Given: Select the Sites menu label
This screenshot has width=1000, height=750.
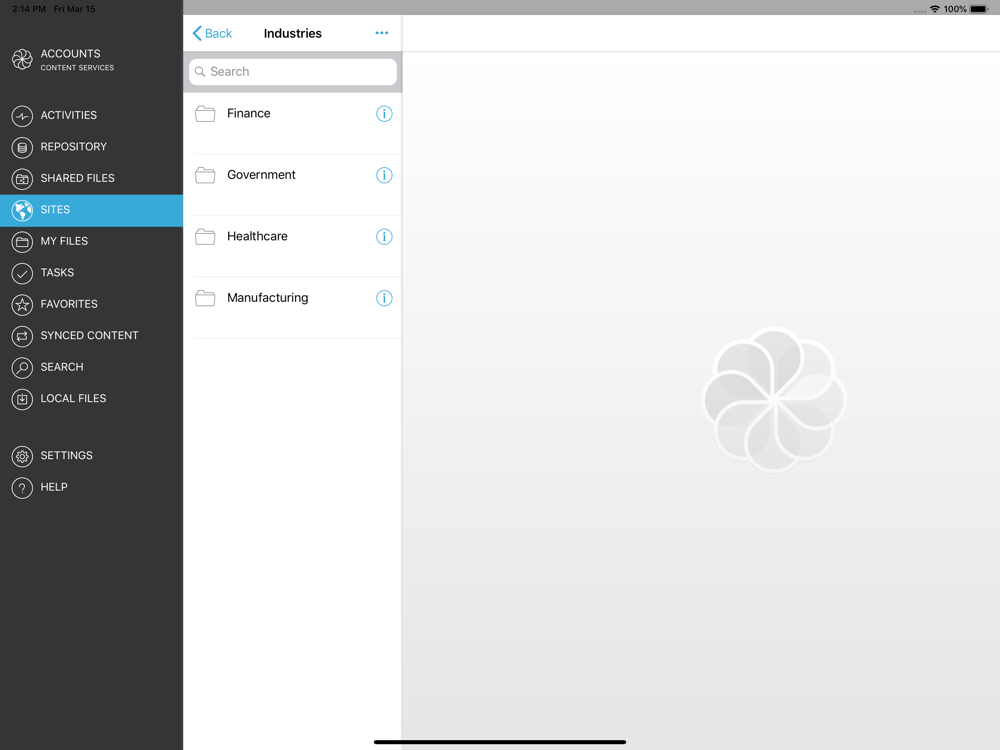Looking at the screenshot, I should 55,210.
